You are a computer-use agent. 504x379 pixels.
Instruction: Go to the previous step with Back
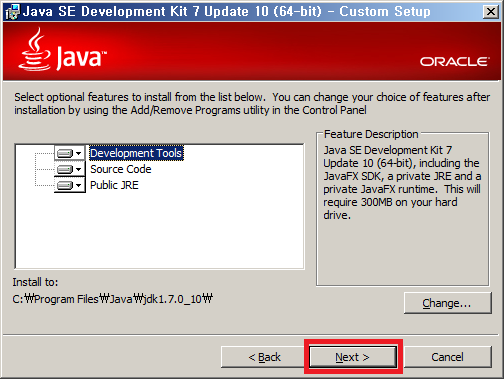(264, 357)
